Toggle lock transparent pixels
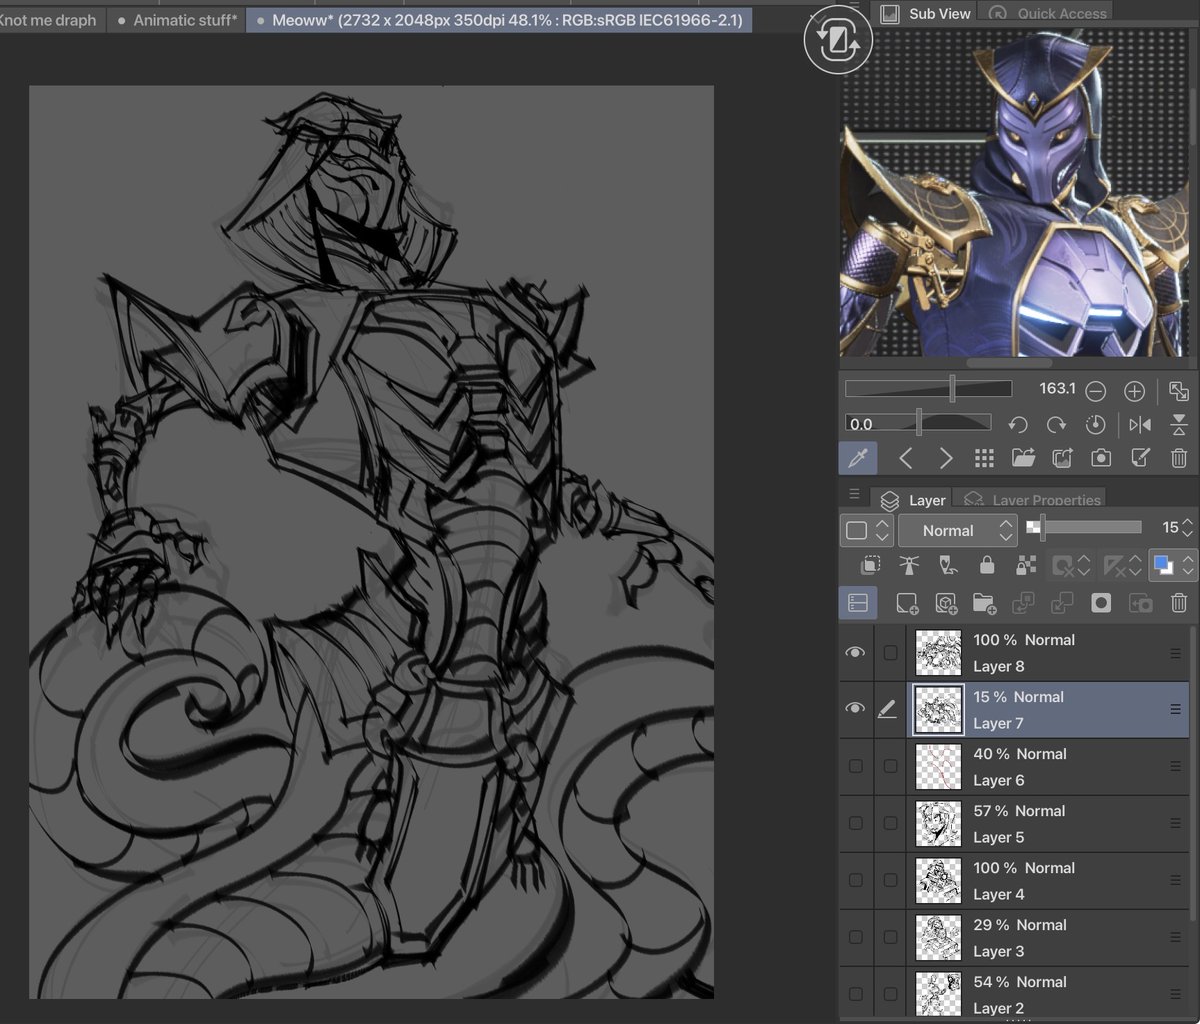Viewport: 1200px width, 1024px height. (1026, 566)
